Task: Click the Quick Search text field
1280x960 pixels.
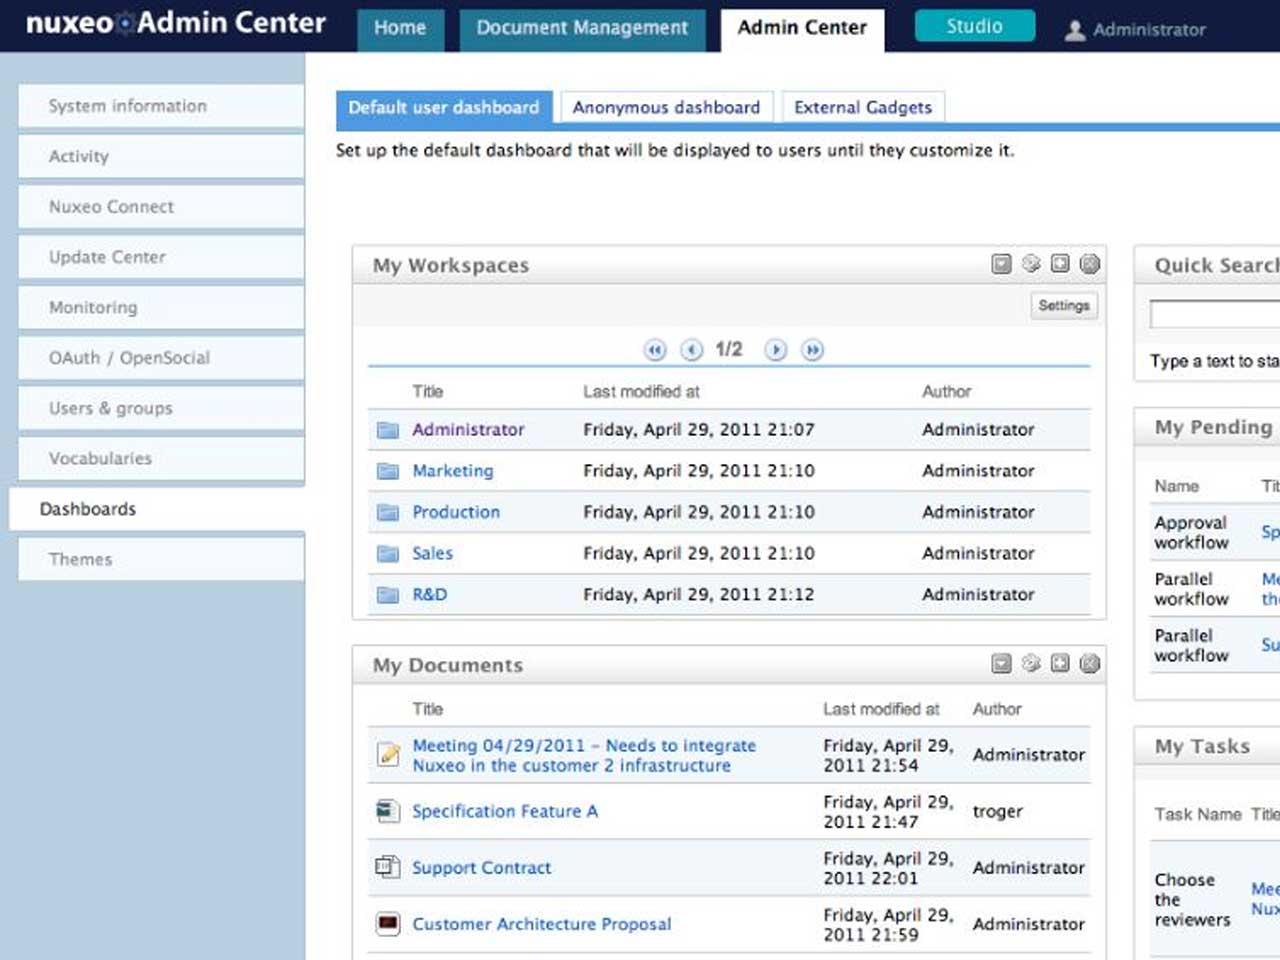Action: [x=1215, y=314]
